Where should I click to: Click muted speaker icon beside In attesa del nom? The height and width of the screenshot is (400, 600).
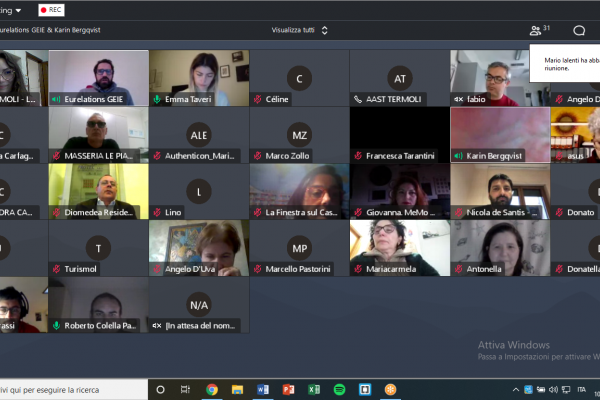pyautogui.click(x=157, y=326)
